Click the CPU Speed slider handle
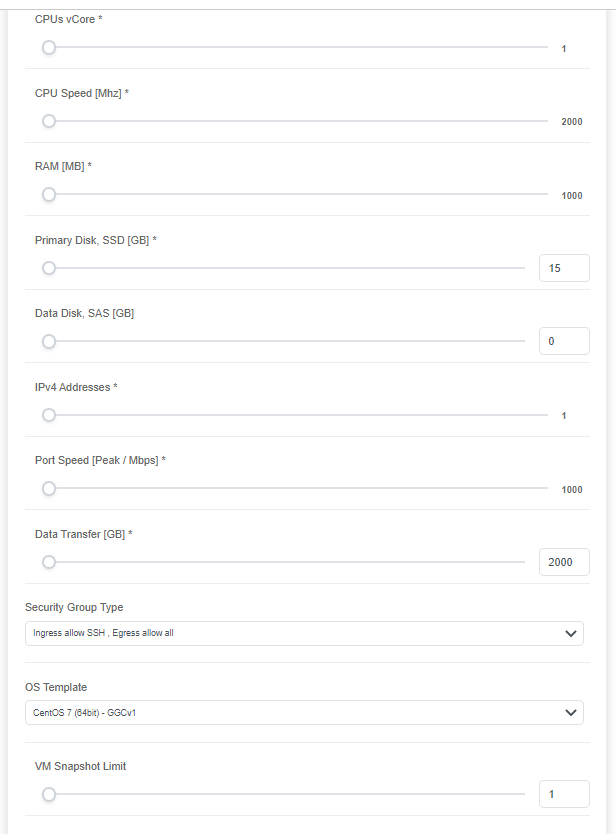 click(x=48, y=121)
